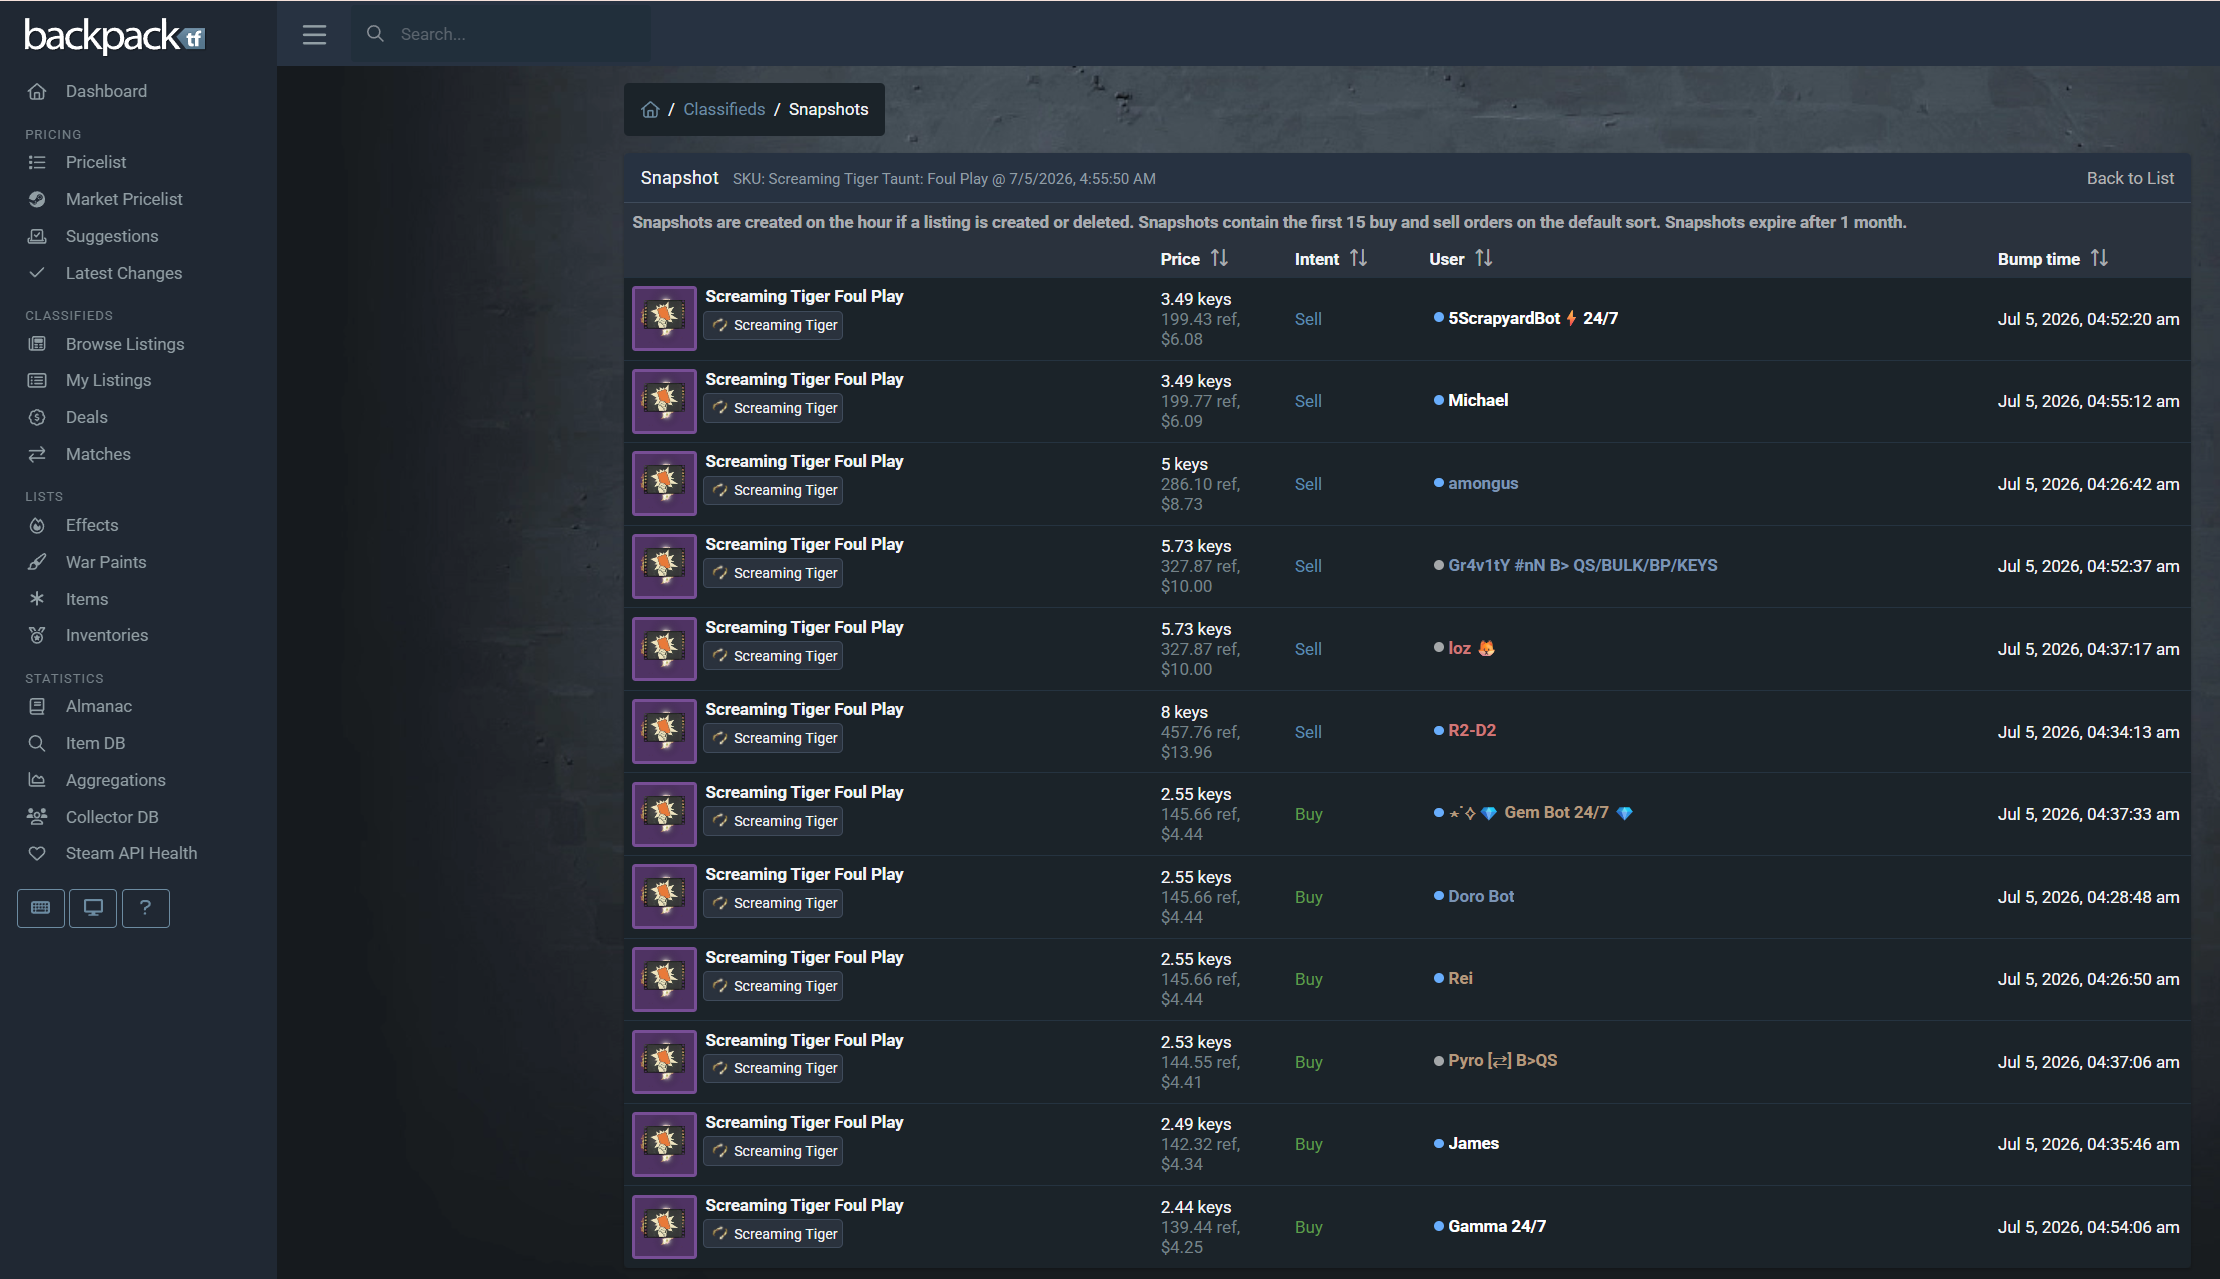Click the Almanac book icon

click(x=37, y=707)
